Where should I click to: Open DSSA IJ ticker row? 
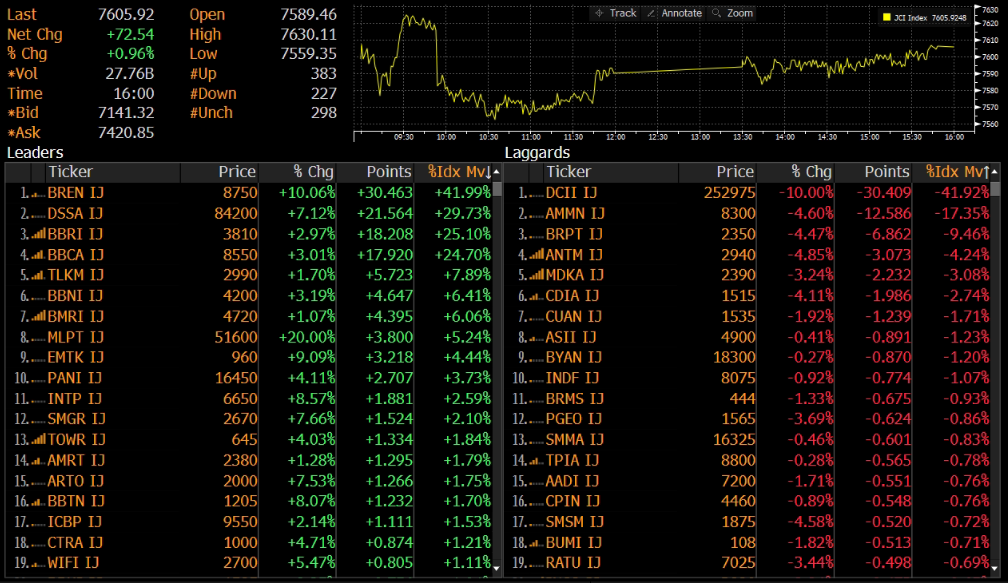coord(75,213)
